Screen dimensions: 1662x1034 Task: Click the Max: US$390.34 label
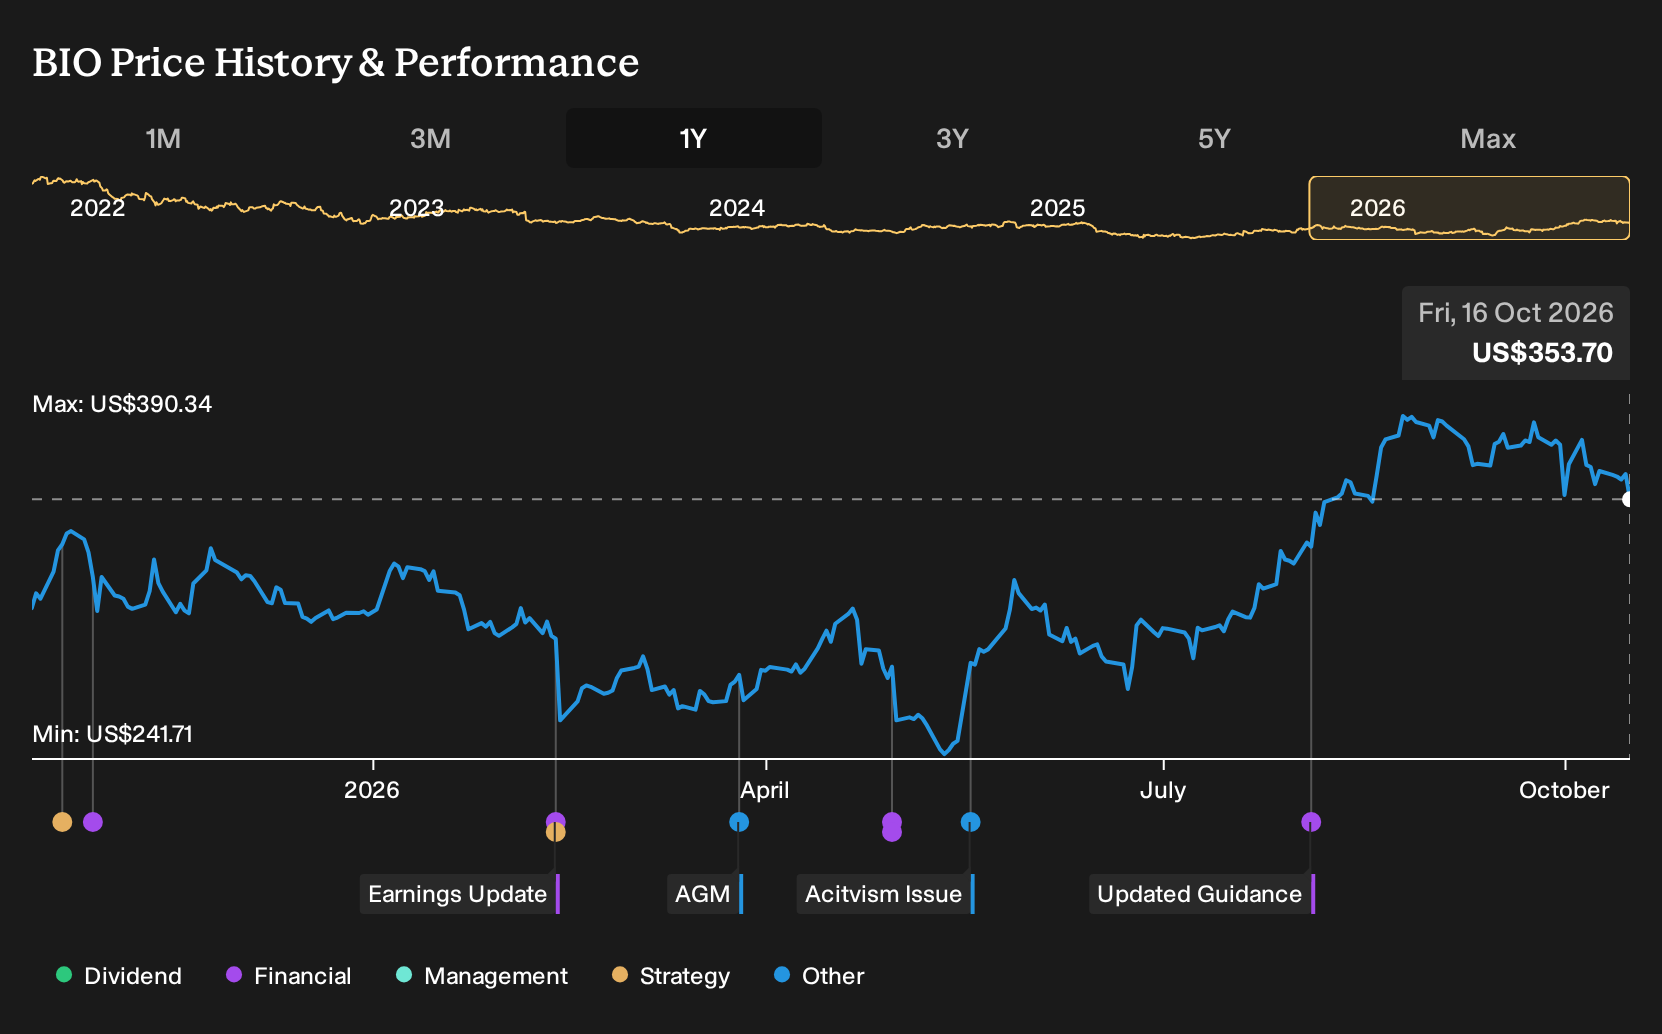pyautogui.click(x=122, y=404)
